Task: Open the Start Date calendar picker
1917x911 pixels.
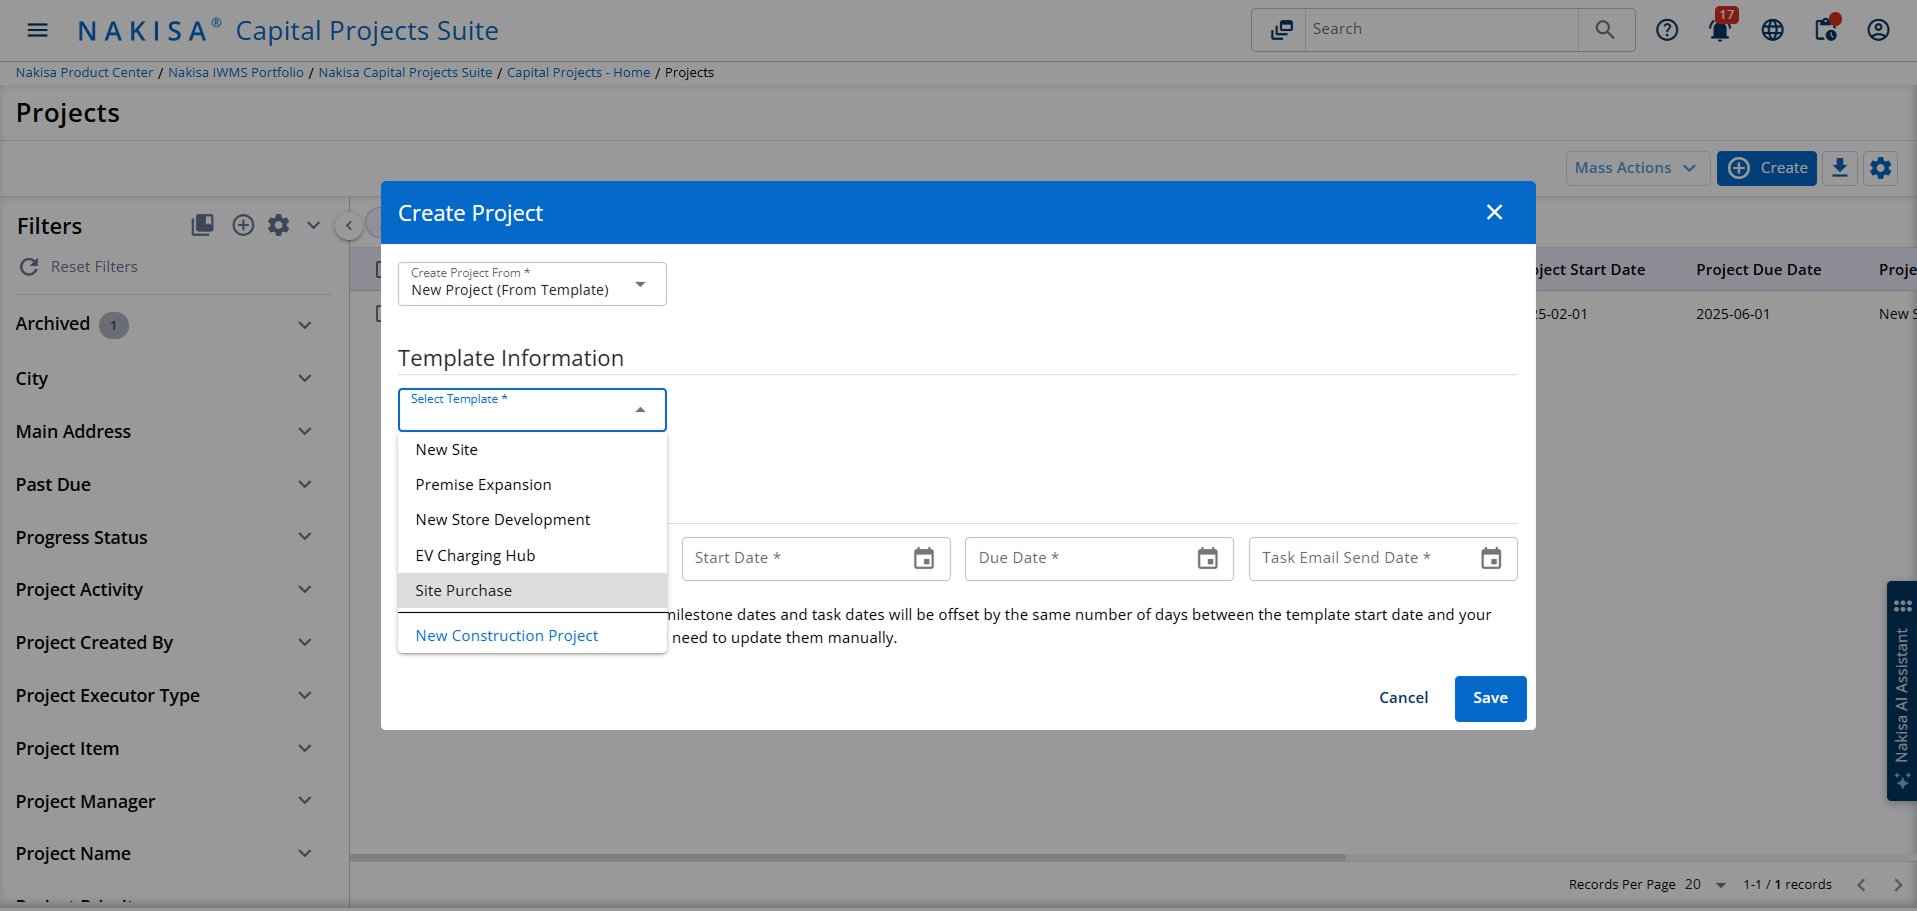Action: point(923,559)
